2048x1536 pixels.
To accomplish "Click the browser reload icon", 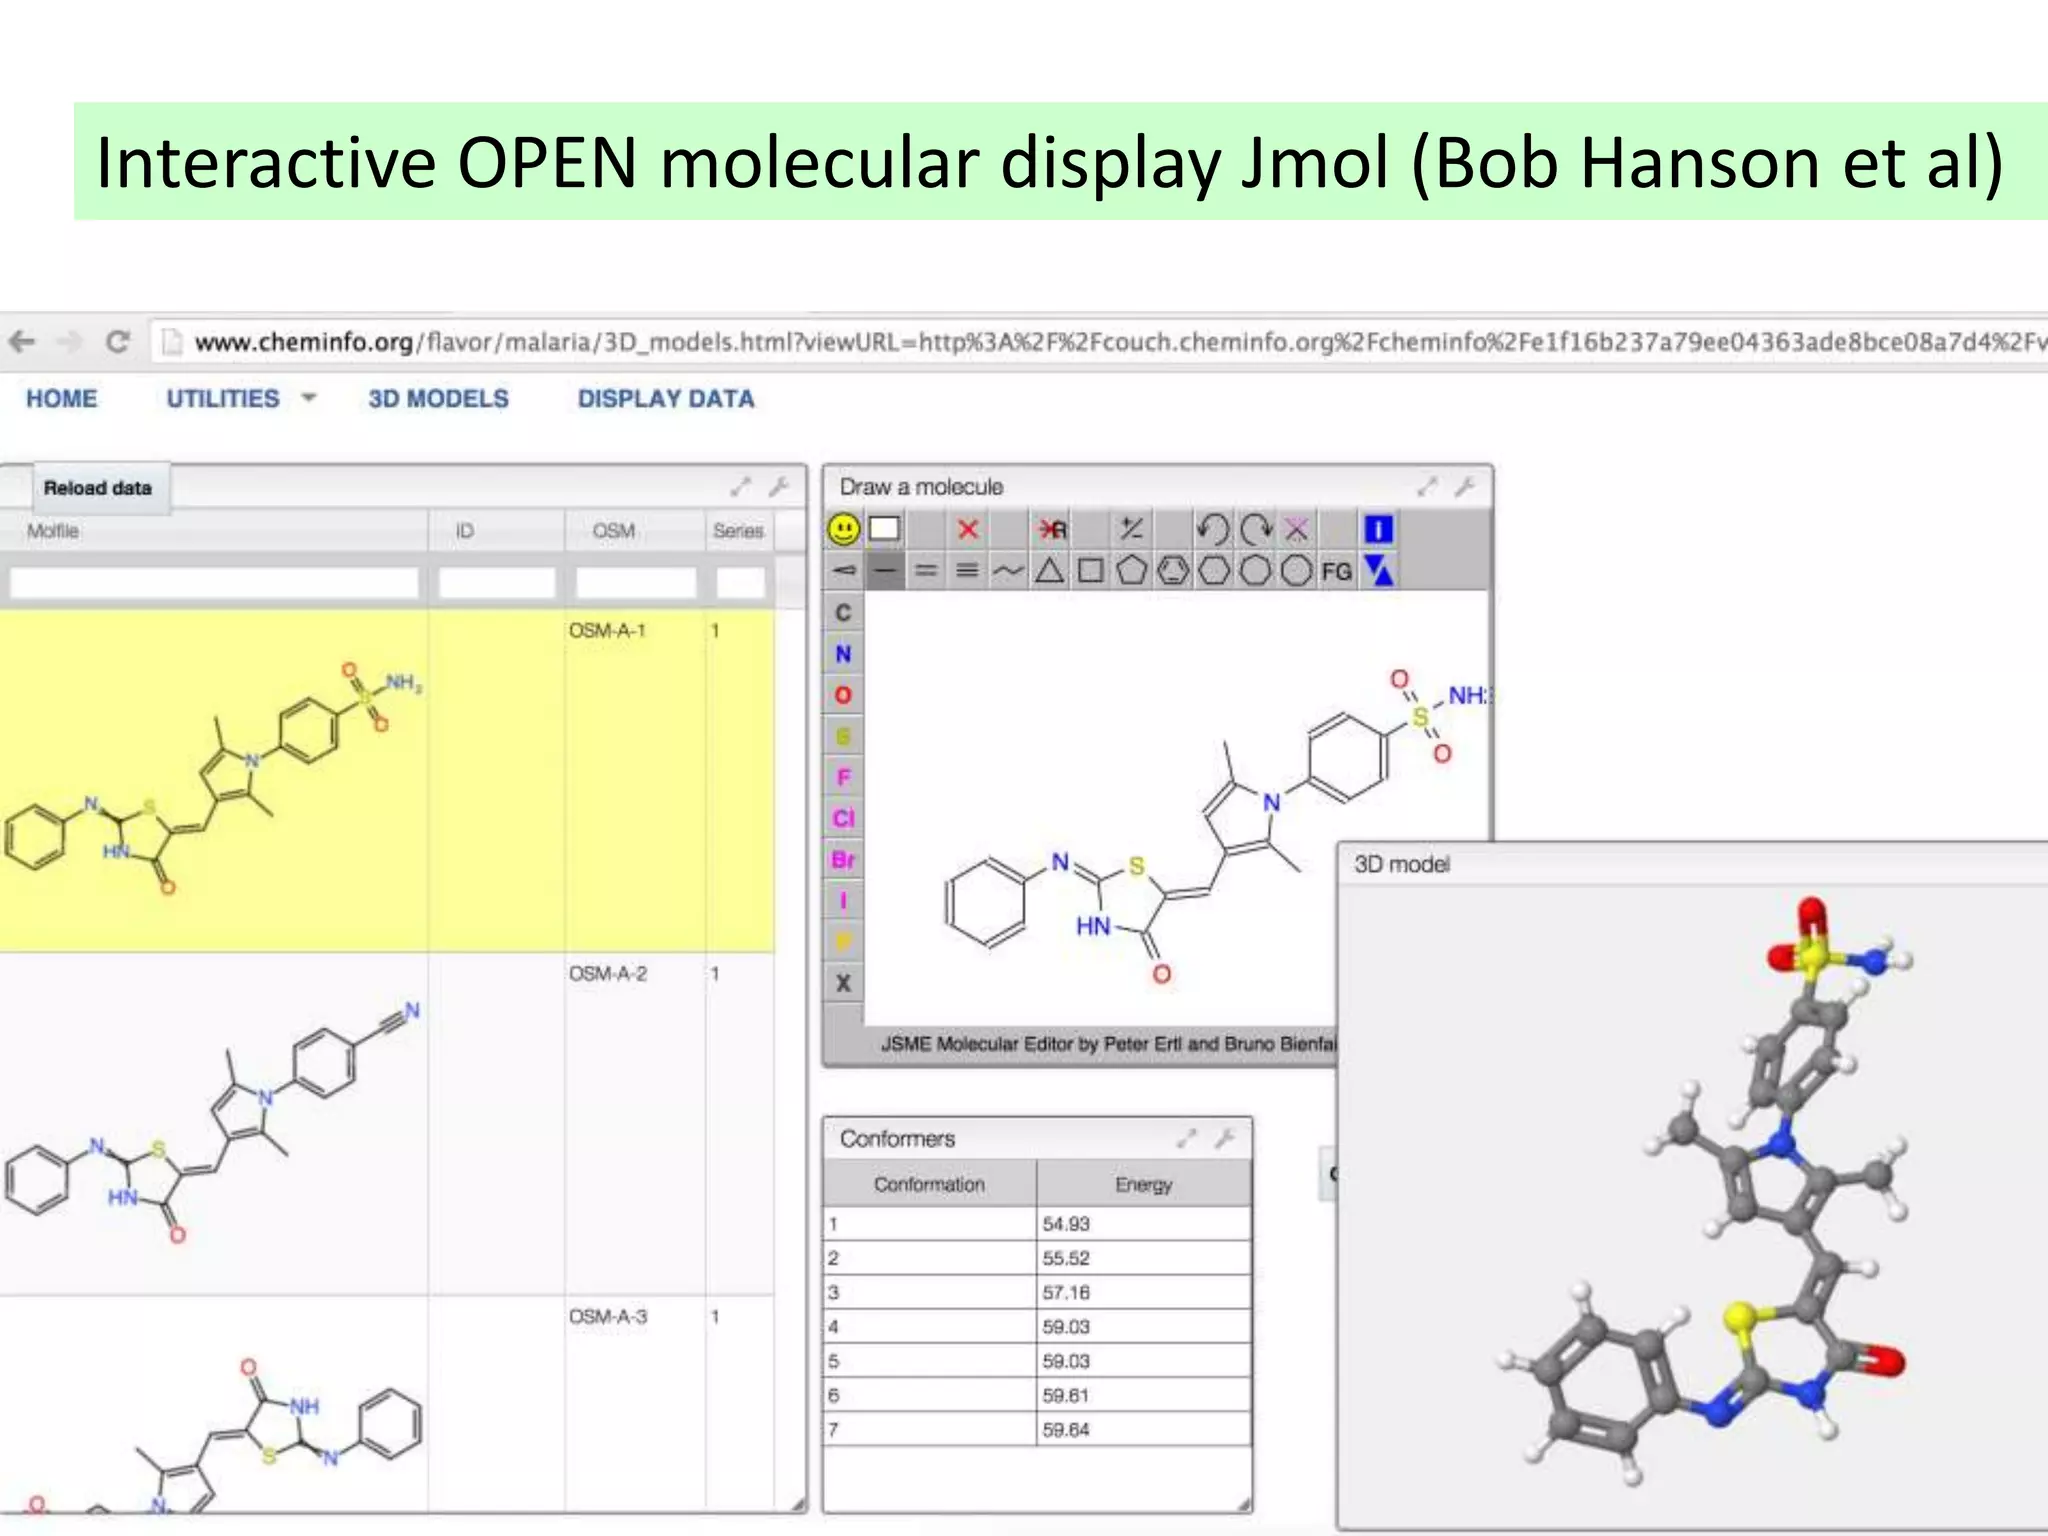I will point(118,342).
